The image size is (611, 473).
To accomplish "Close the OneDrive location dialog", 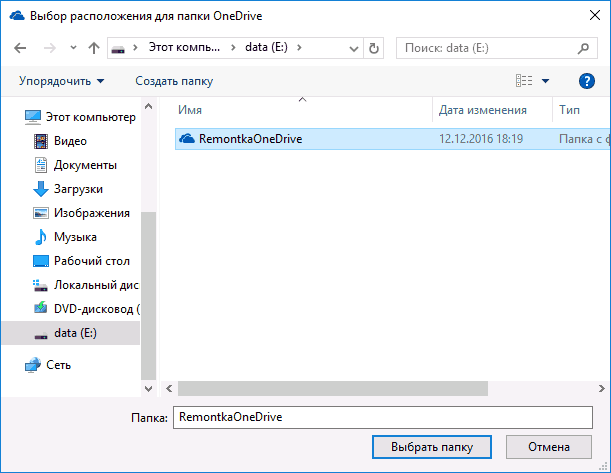I will click(595, 15).
